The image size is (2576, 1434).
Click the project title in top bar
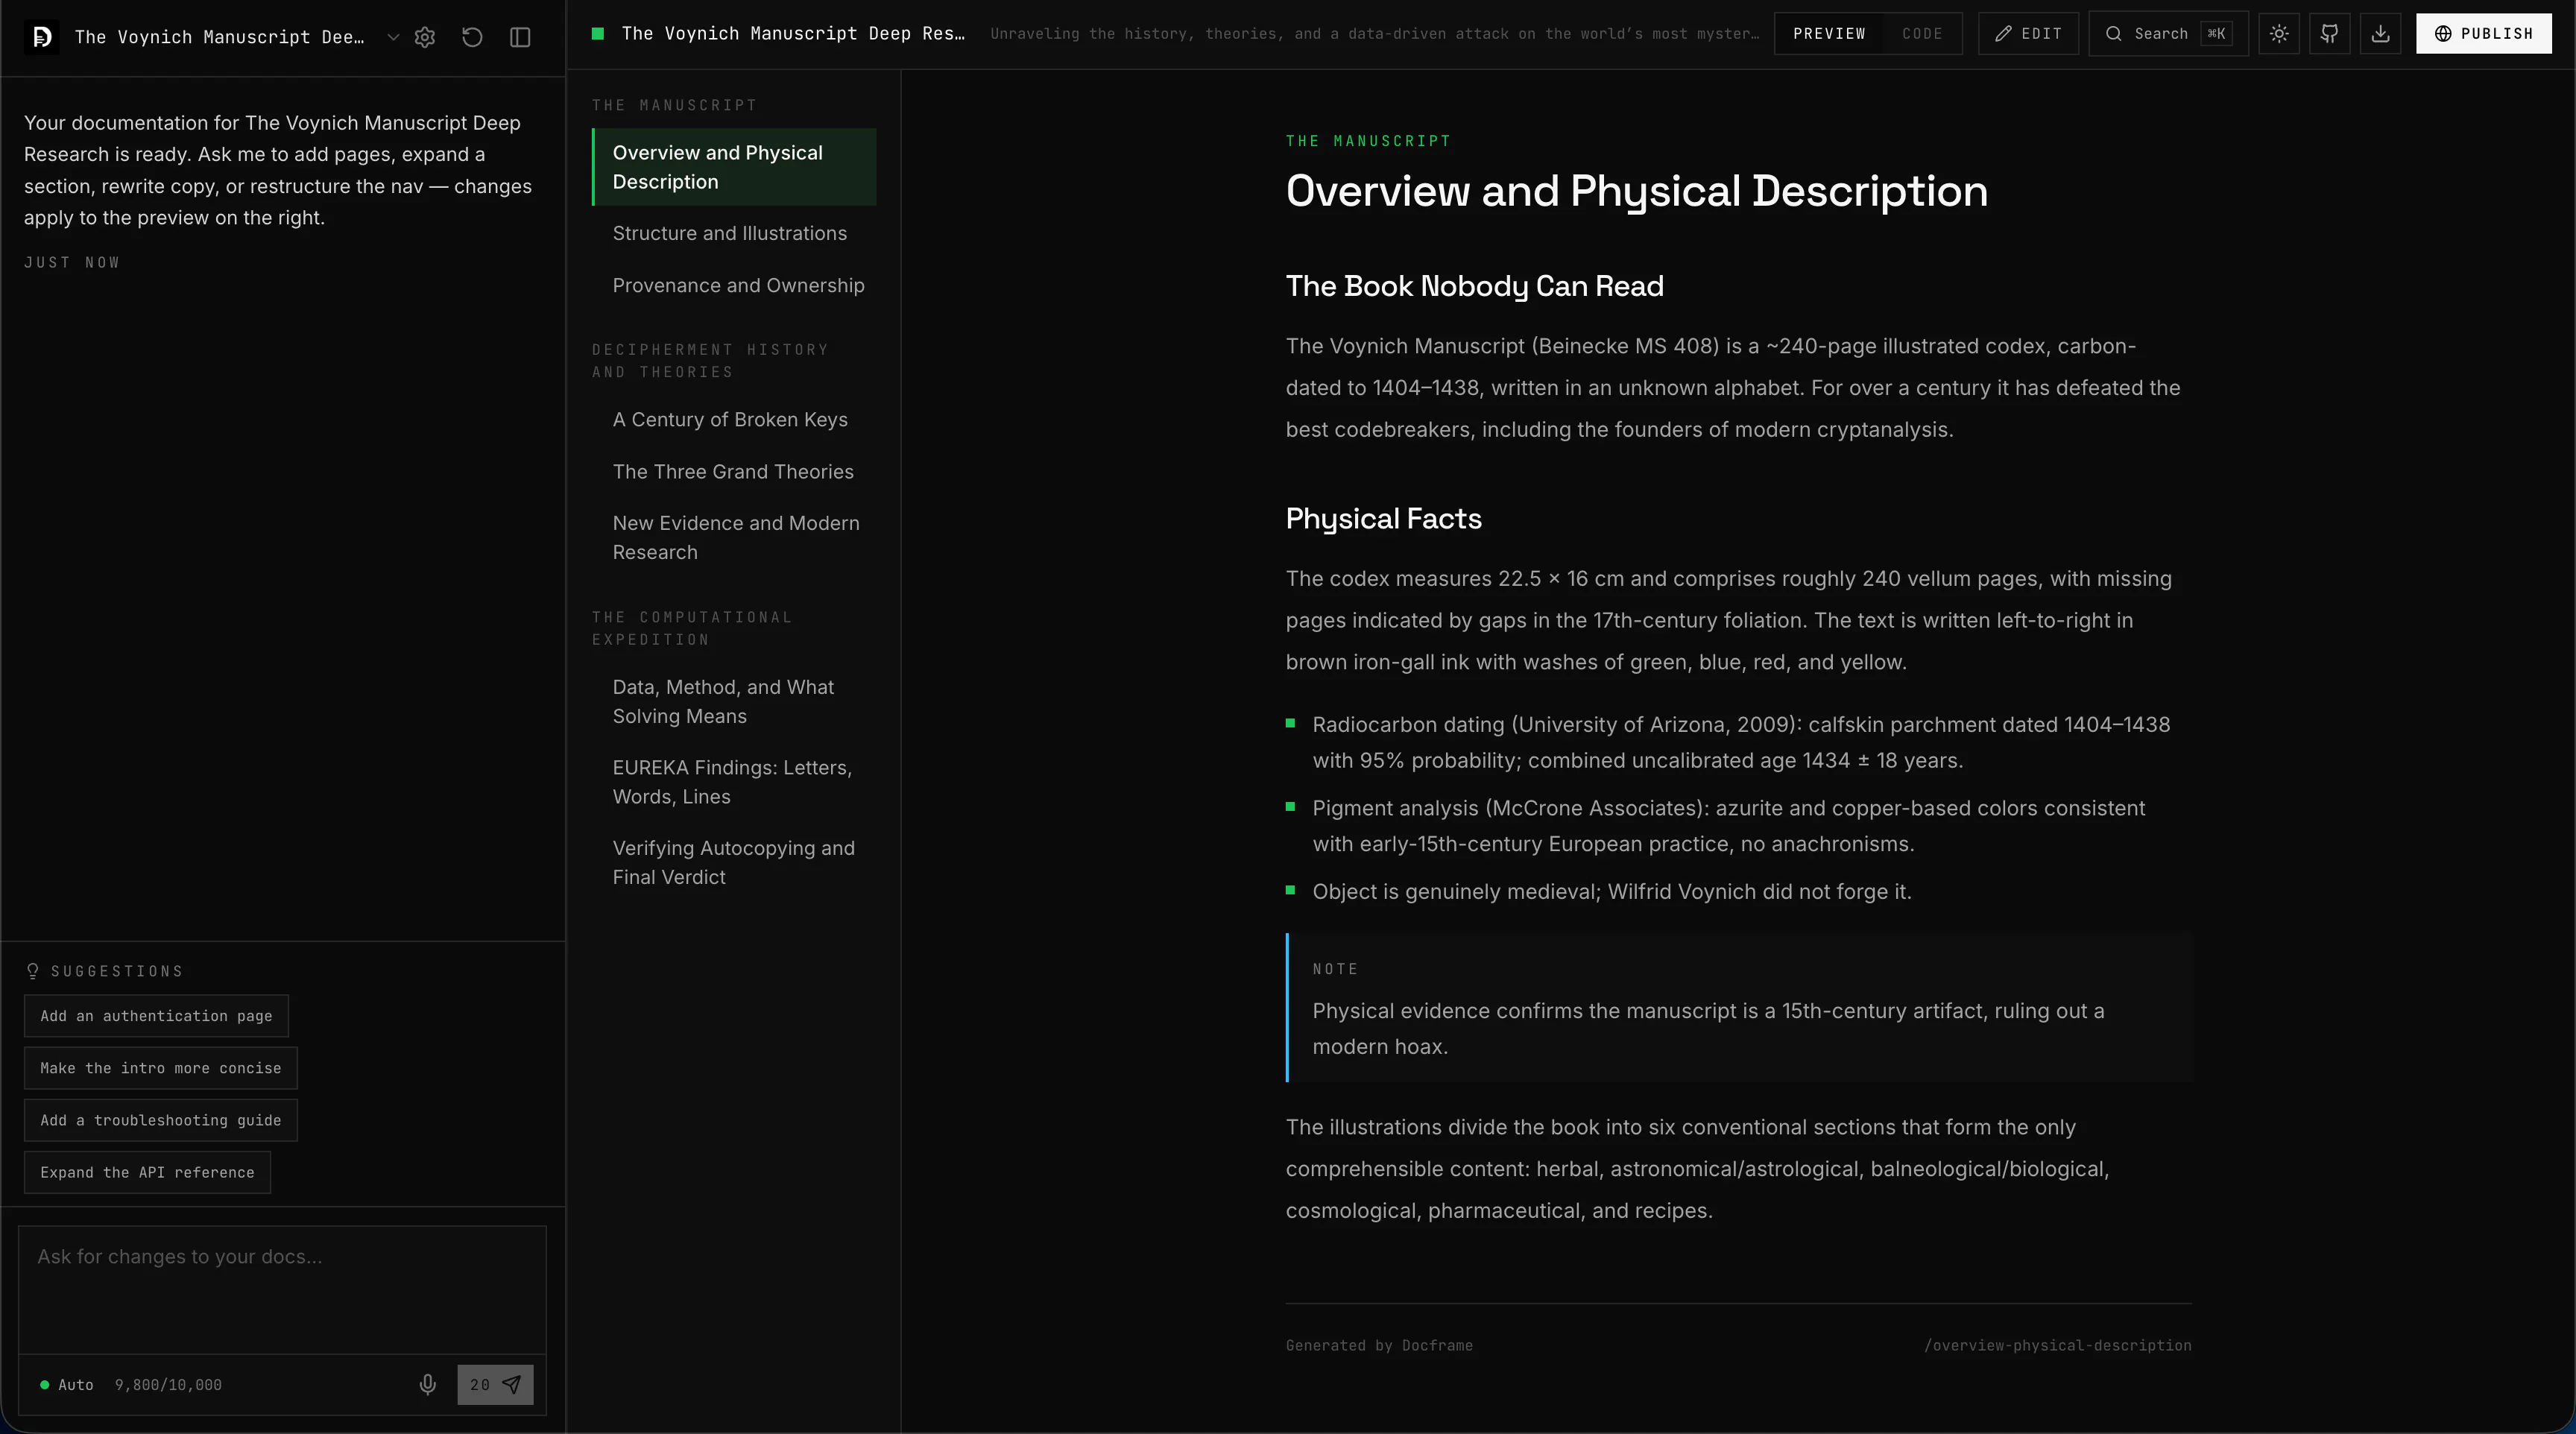pos(794,34)
